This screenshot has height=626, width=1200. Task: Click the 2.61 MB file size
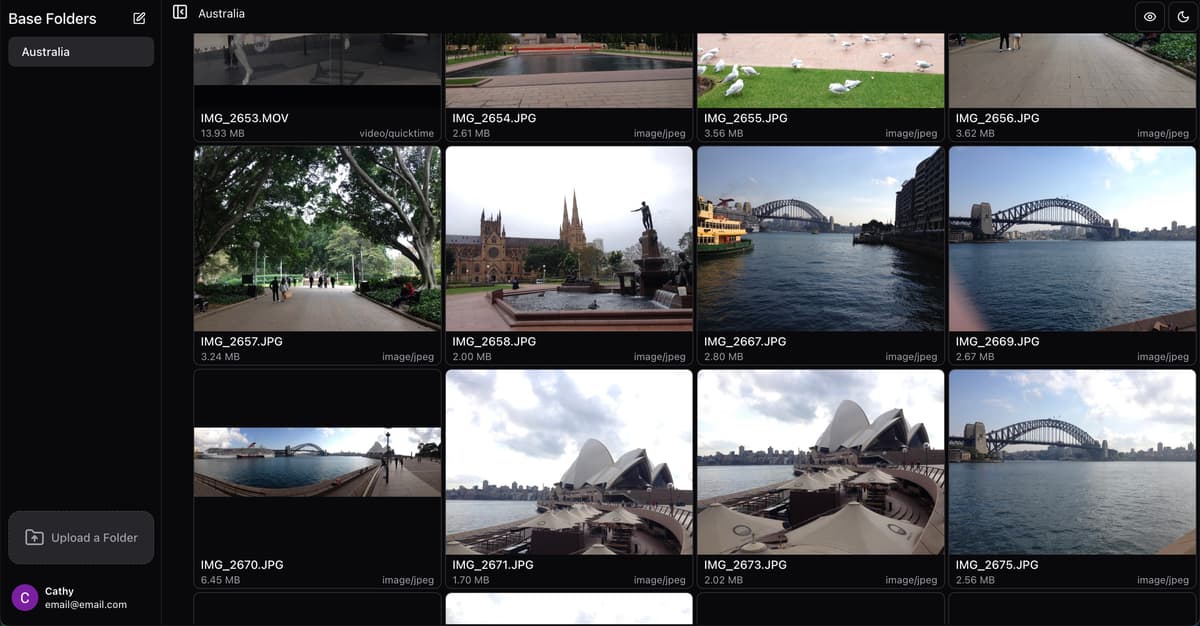tap(471, 133)
